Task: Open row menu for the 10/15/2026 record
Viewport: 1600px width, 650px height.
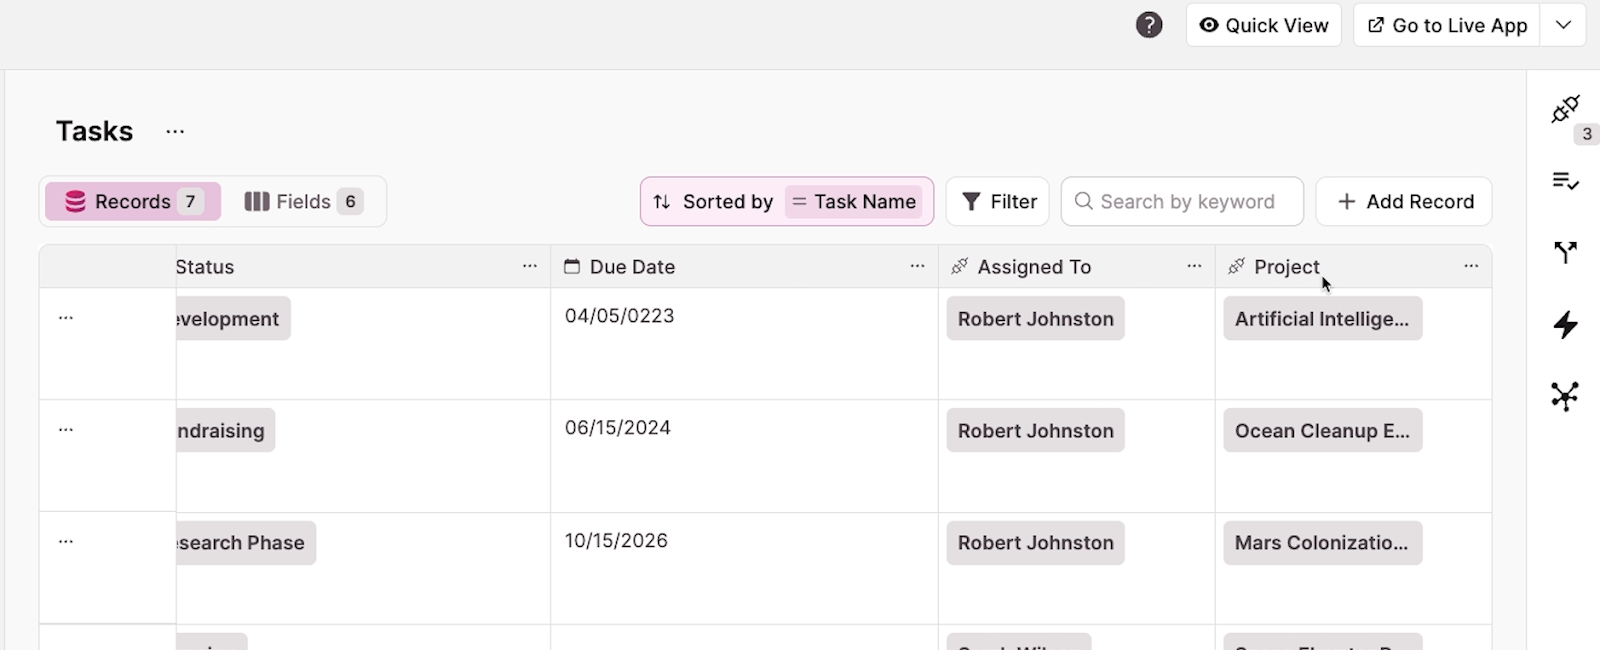Action: (66, 541)
